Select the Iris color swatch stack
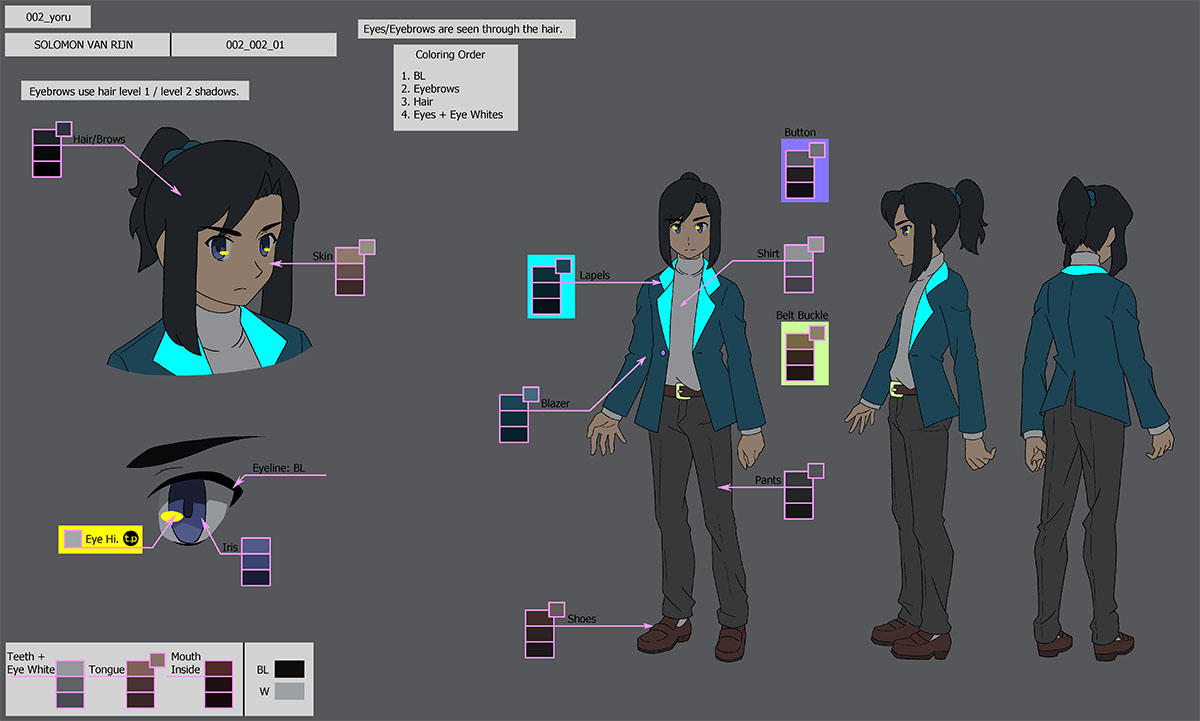 [x=256, y=561]
